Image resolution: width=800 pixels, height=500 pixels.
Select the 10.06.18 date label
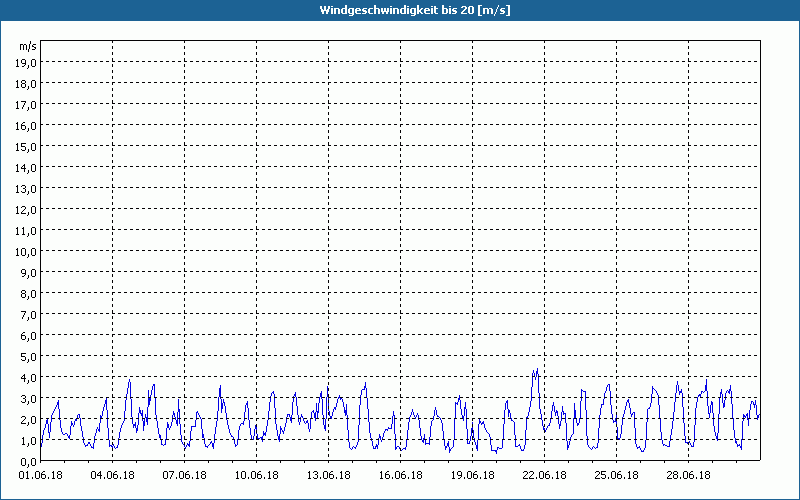click(x=257, y=475)
